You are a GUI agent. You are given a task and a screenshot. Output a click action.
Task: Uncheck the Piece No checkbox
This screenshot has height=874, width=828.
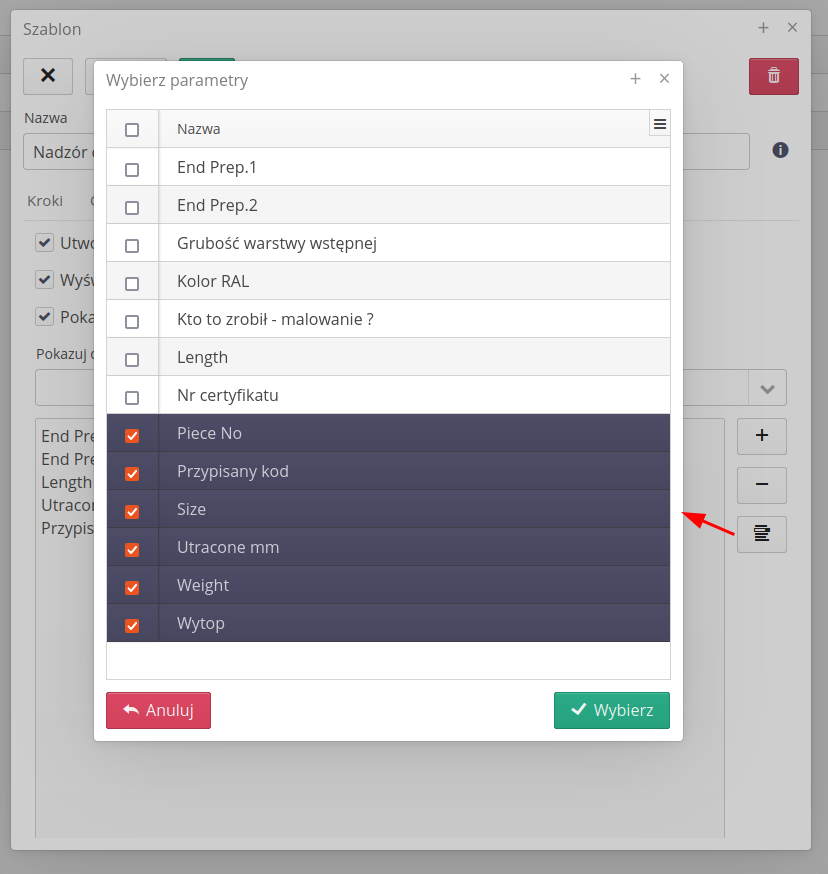point(132,435)
